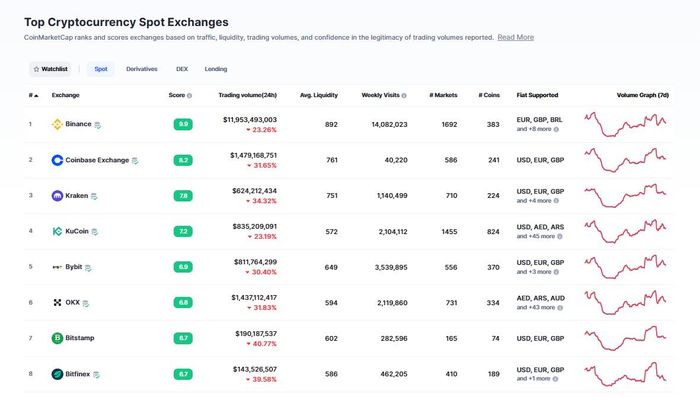Click the Kraken logo icon

coord(57,196)
